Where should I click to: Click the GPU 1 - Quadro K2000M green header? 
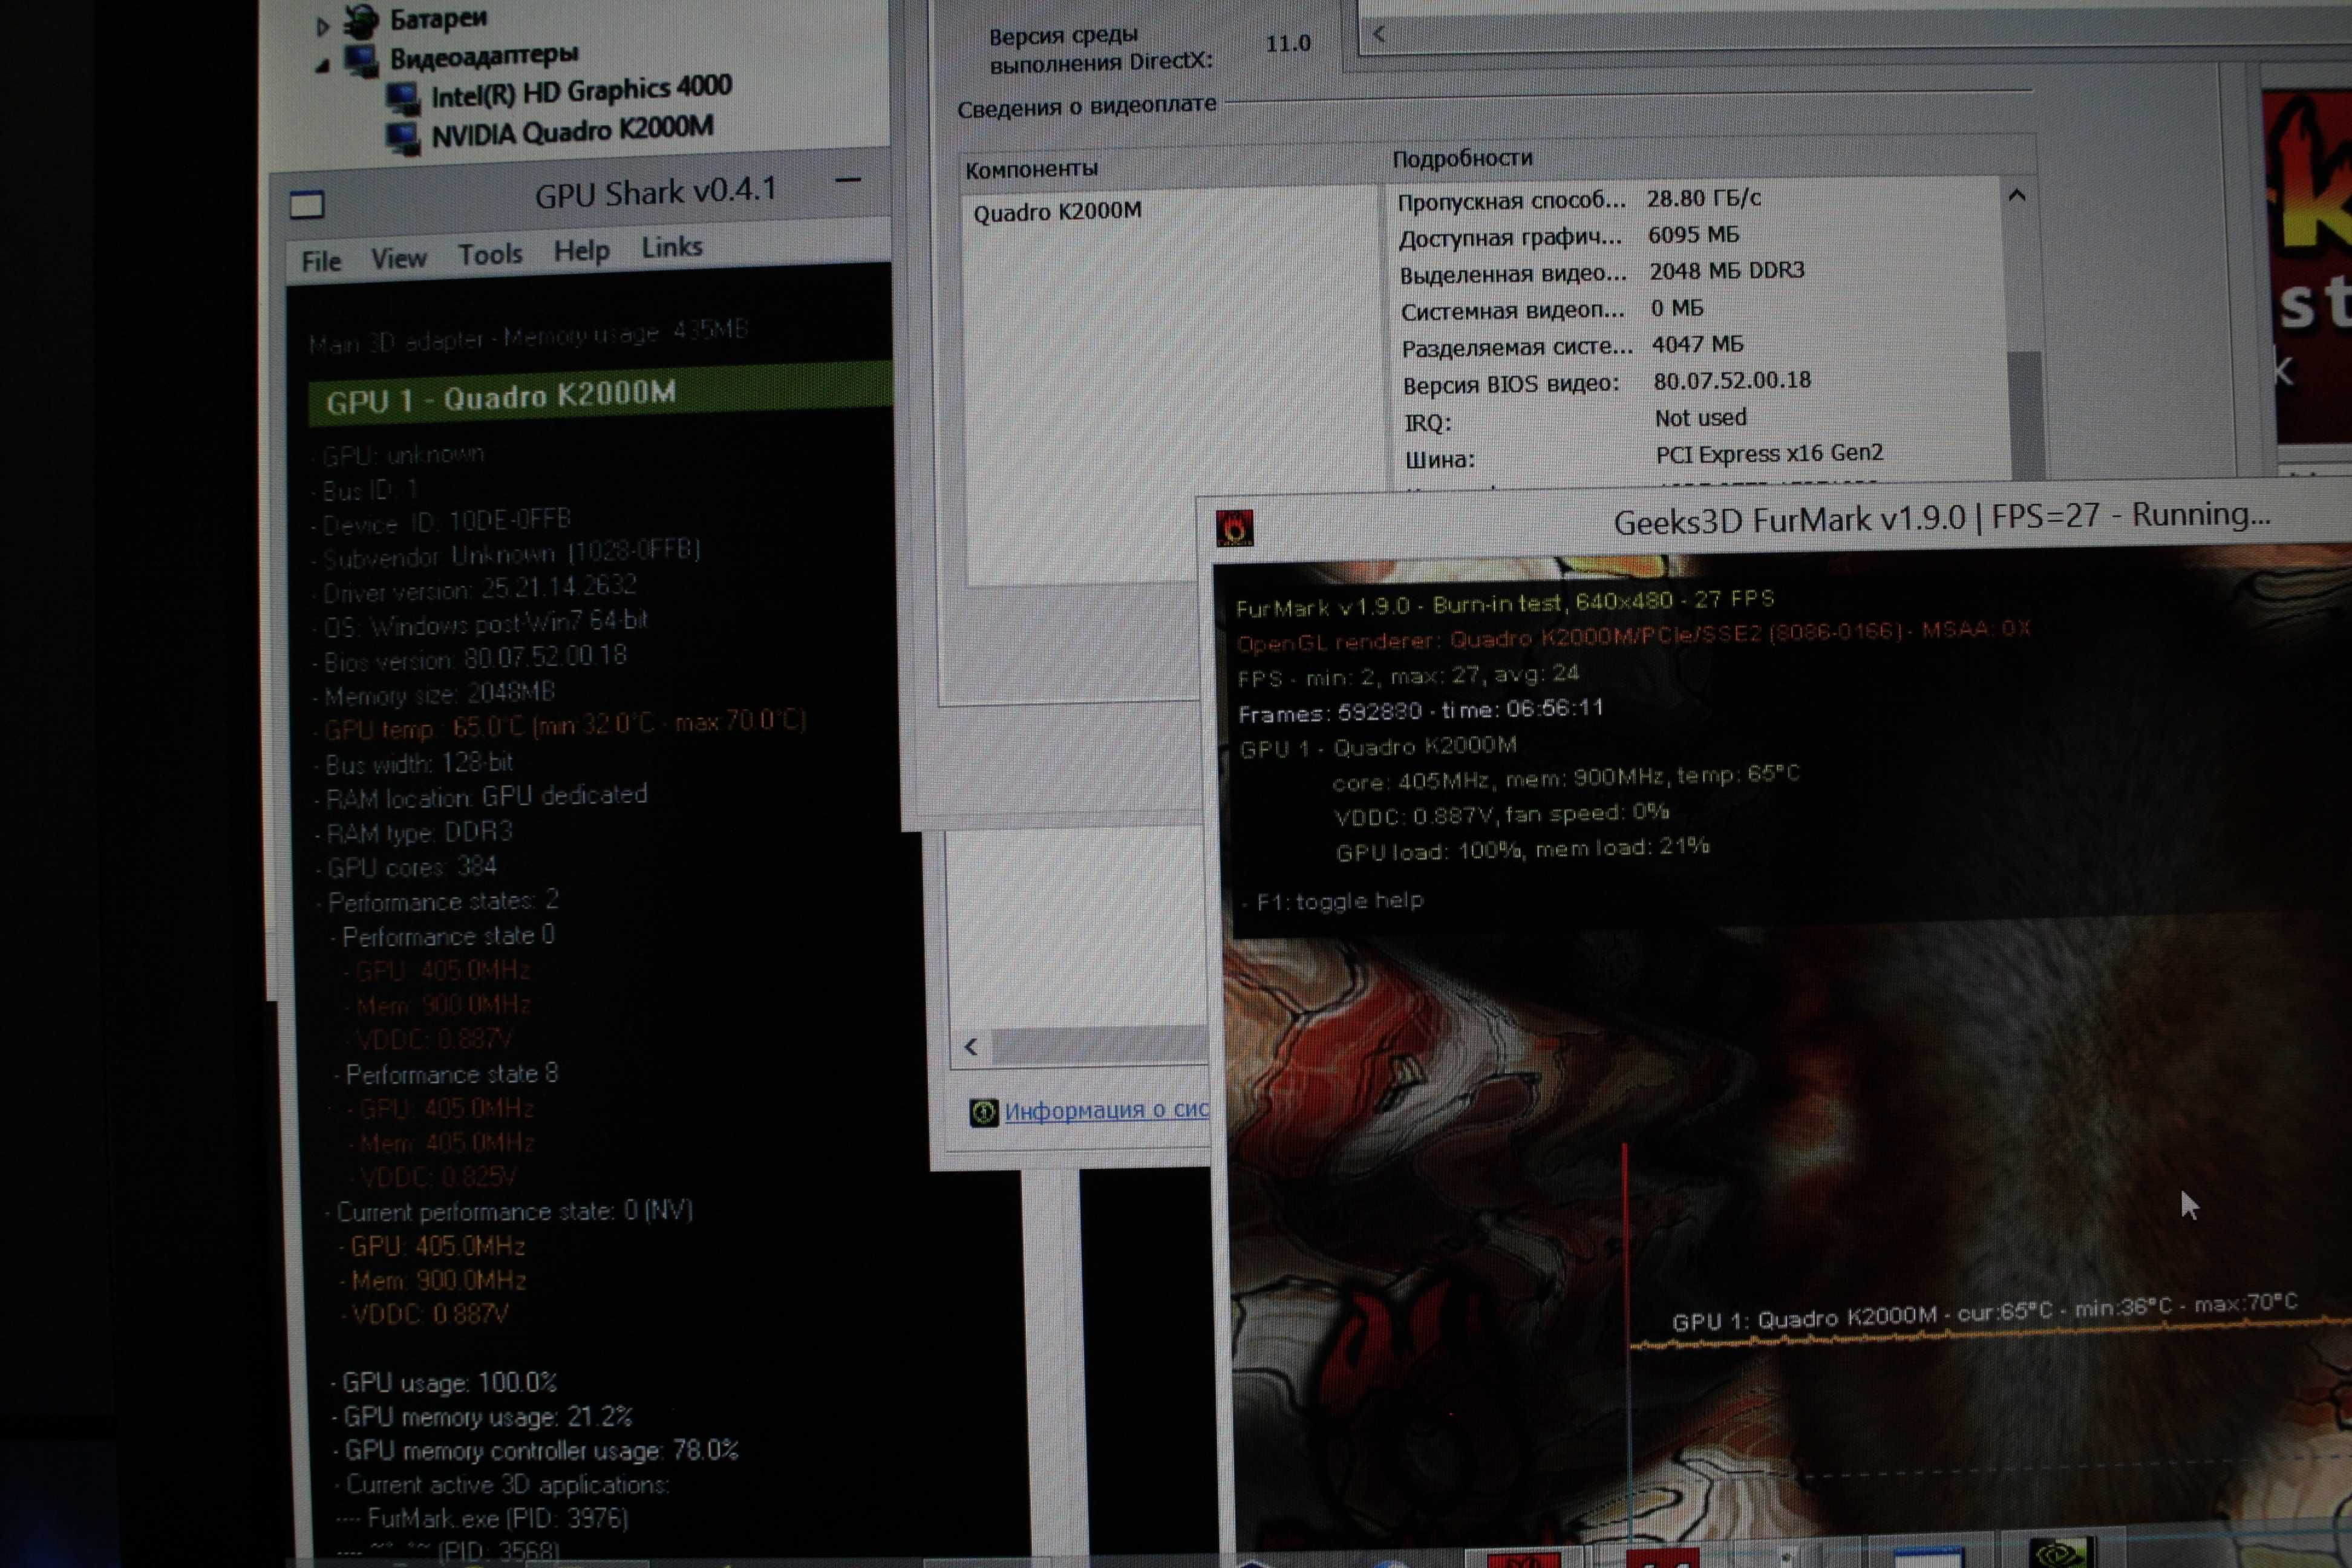pos(600,393)
